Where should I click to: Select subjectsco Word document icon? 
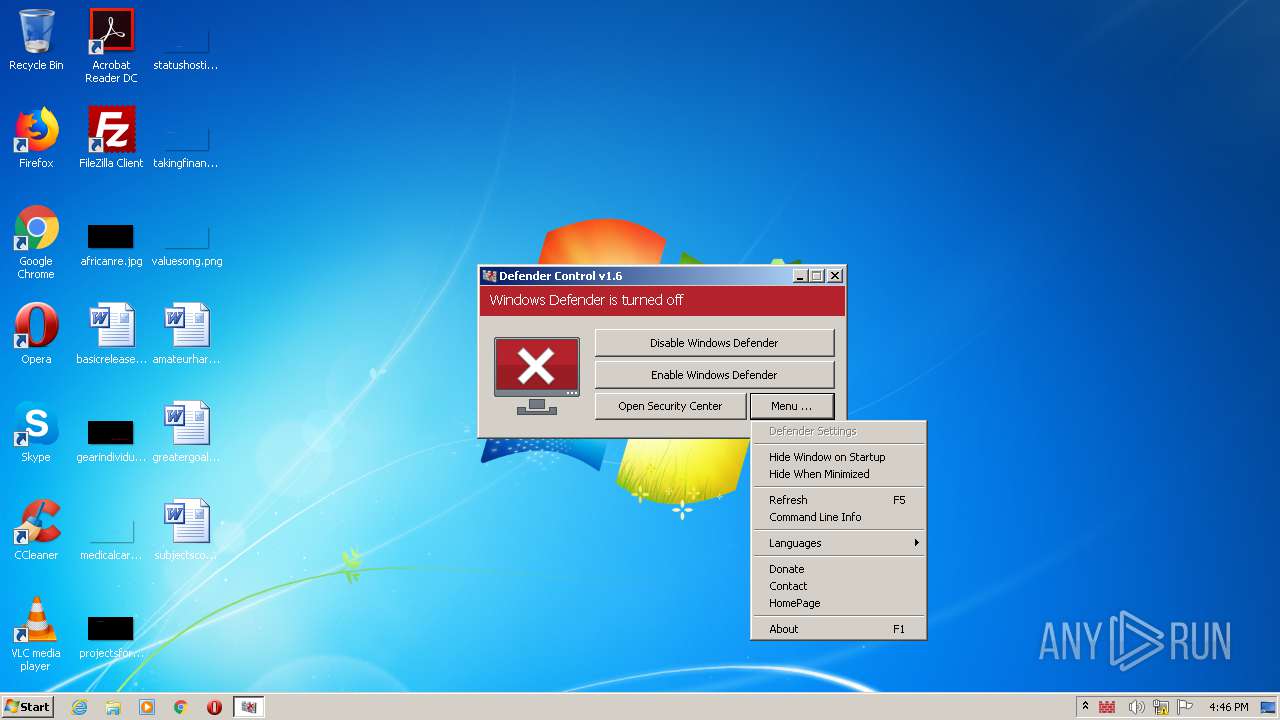coord(186,530)
